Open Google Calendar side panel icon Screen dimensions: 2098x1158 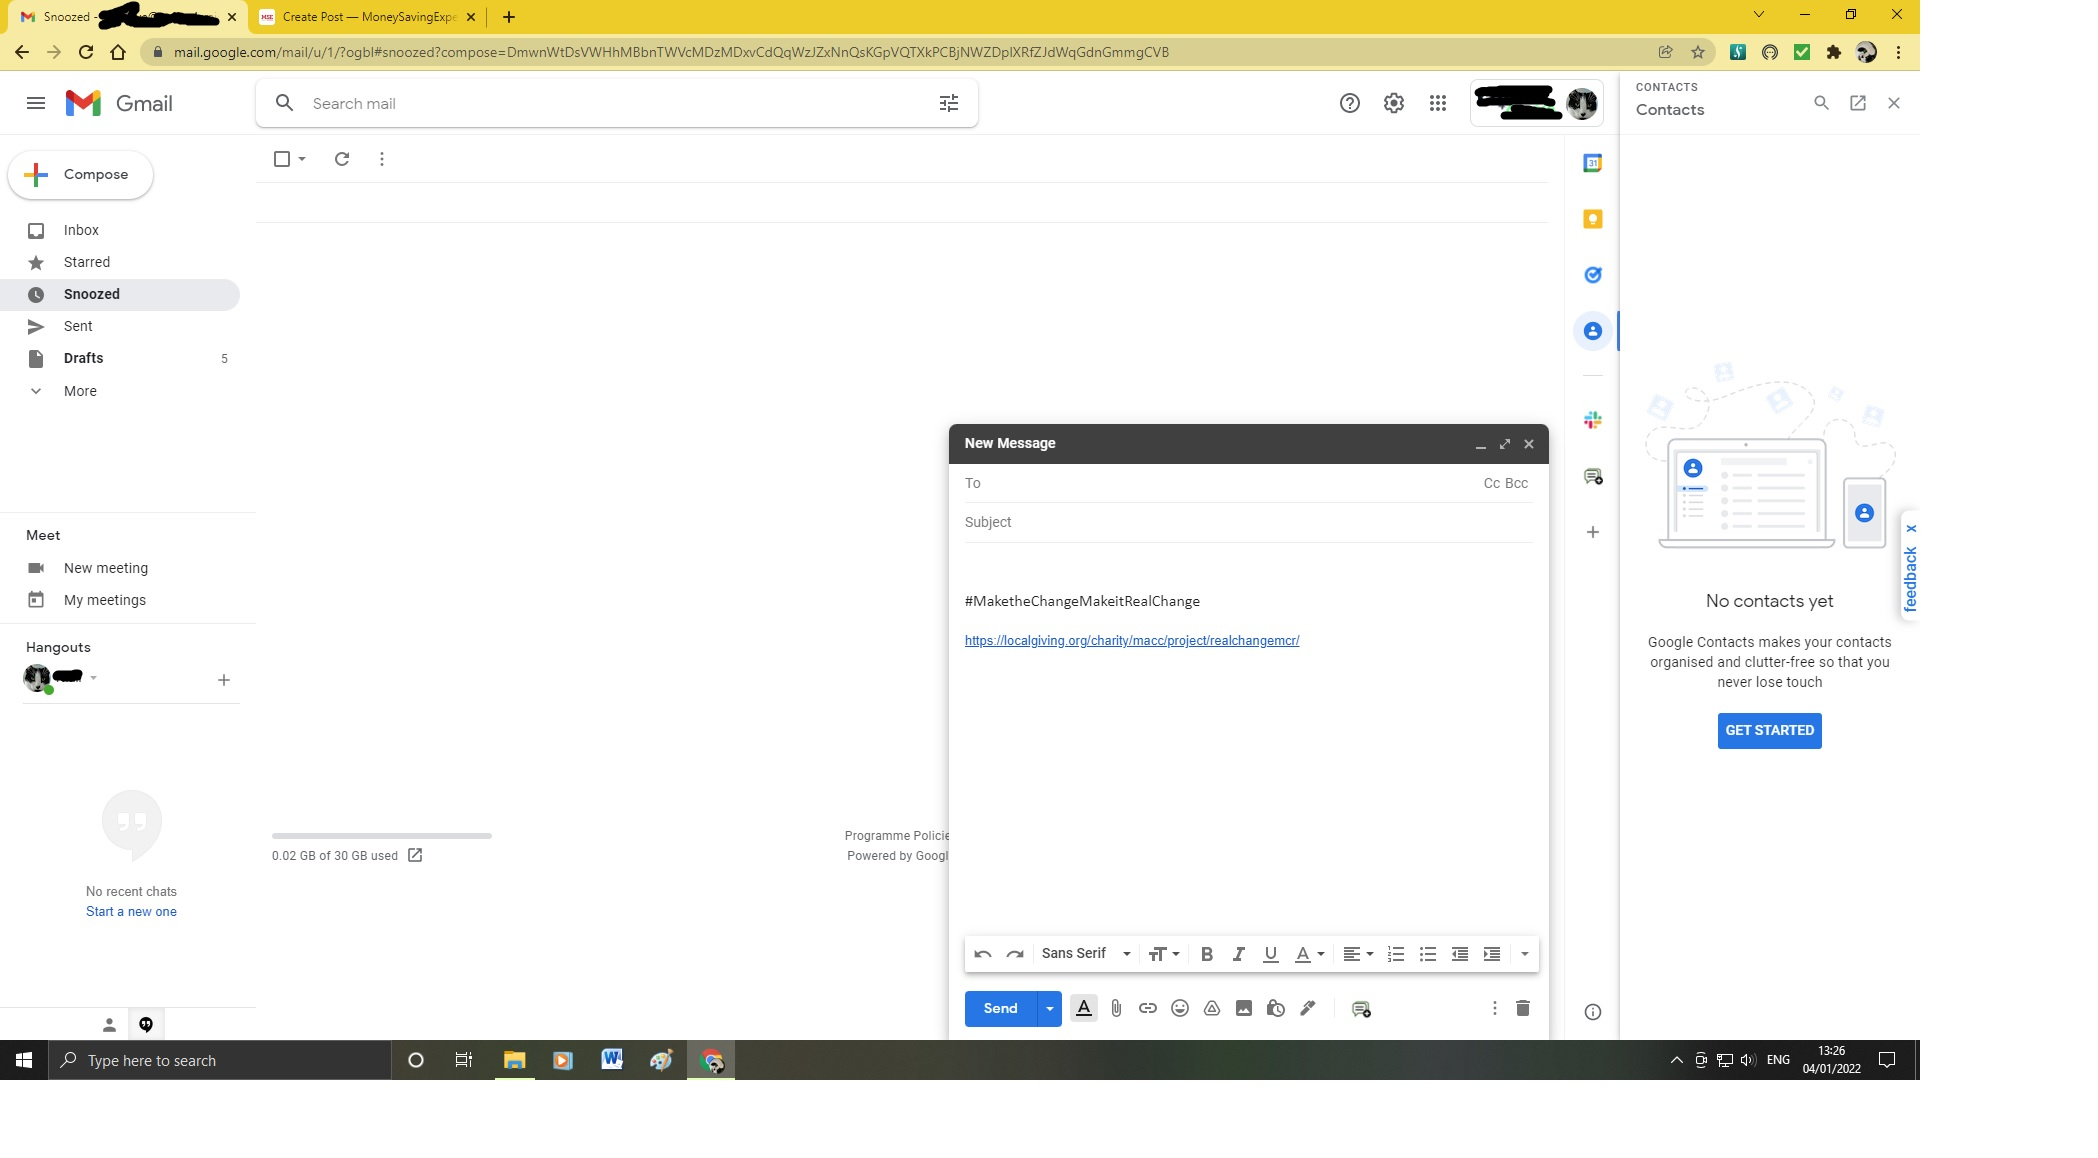(x=1593, y=163)
